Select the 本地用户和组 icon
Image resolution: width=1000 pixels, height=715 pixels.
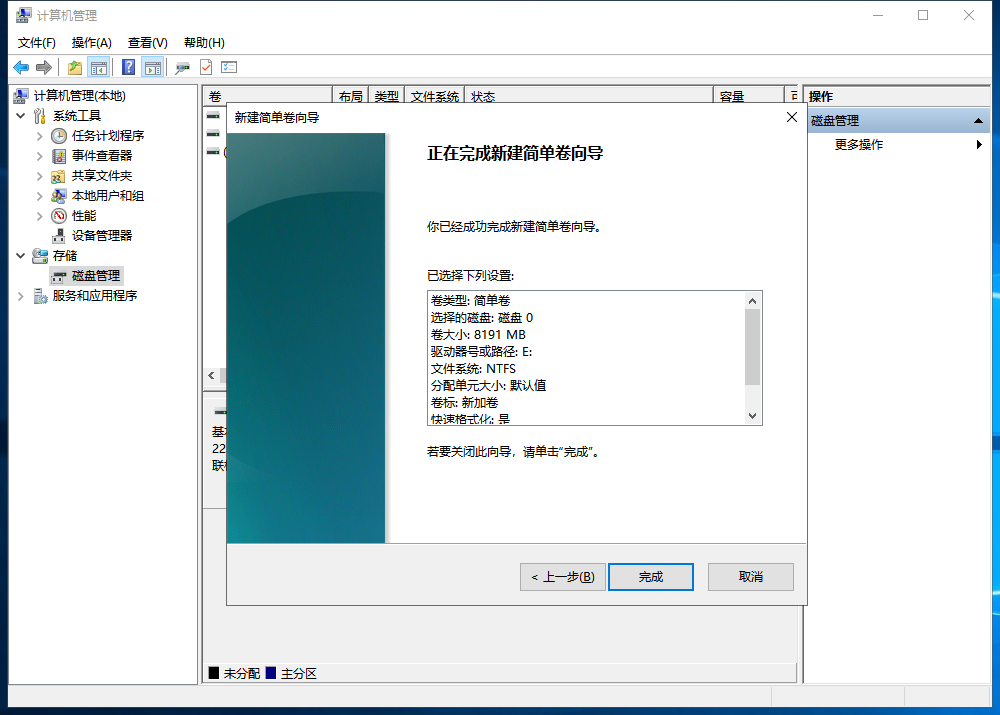point(57,195)
